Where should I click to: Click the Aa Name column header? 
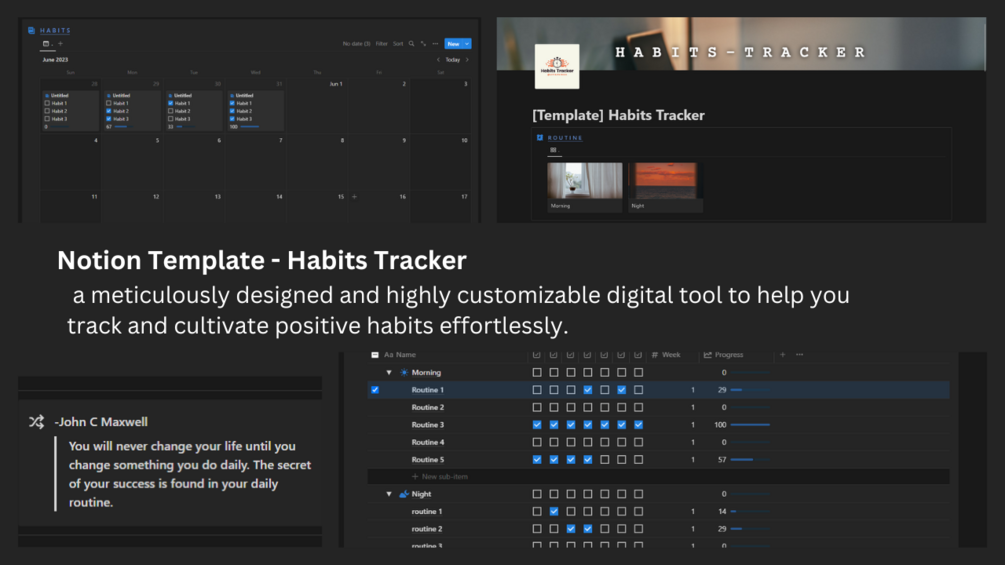[x=400, y=354]
